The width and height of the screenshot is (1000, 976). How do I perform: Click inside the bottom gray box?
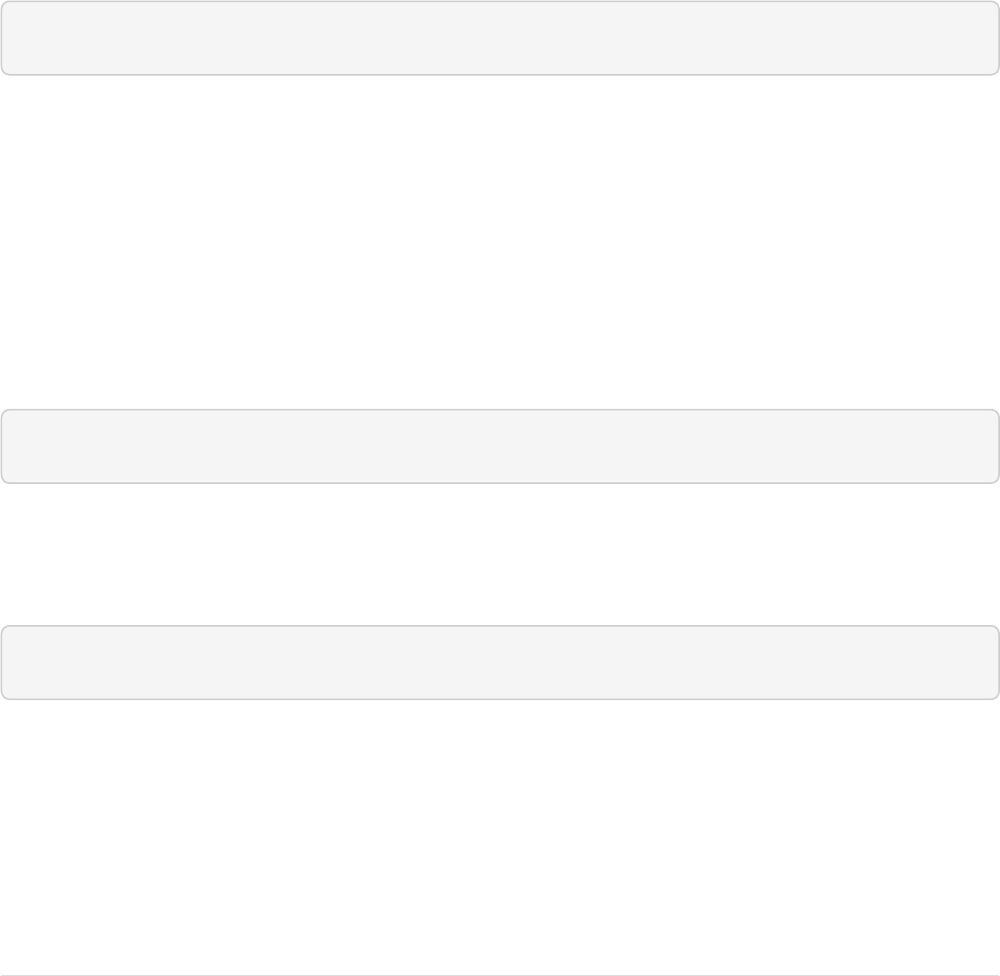(x=500, y=662)
